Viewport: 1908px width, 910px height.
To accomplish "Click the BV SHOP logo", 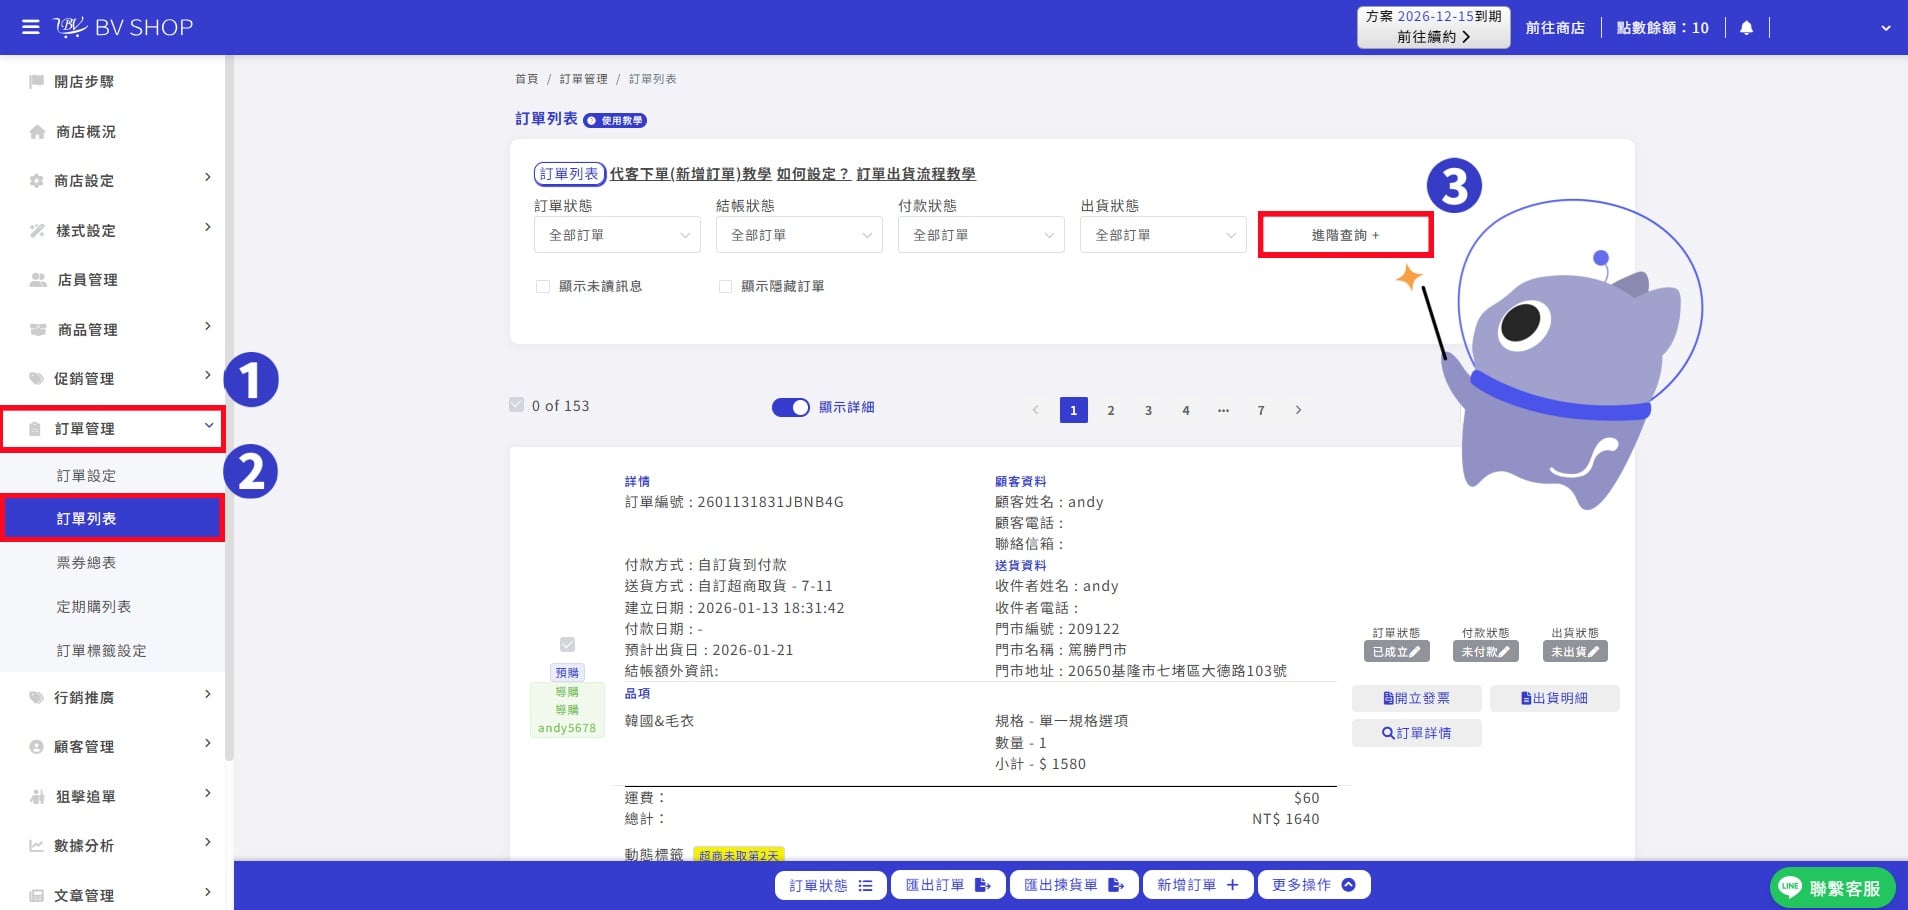I will coord(123,27).
